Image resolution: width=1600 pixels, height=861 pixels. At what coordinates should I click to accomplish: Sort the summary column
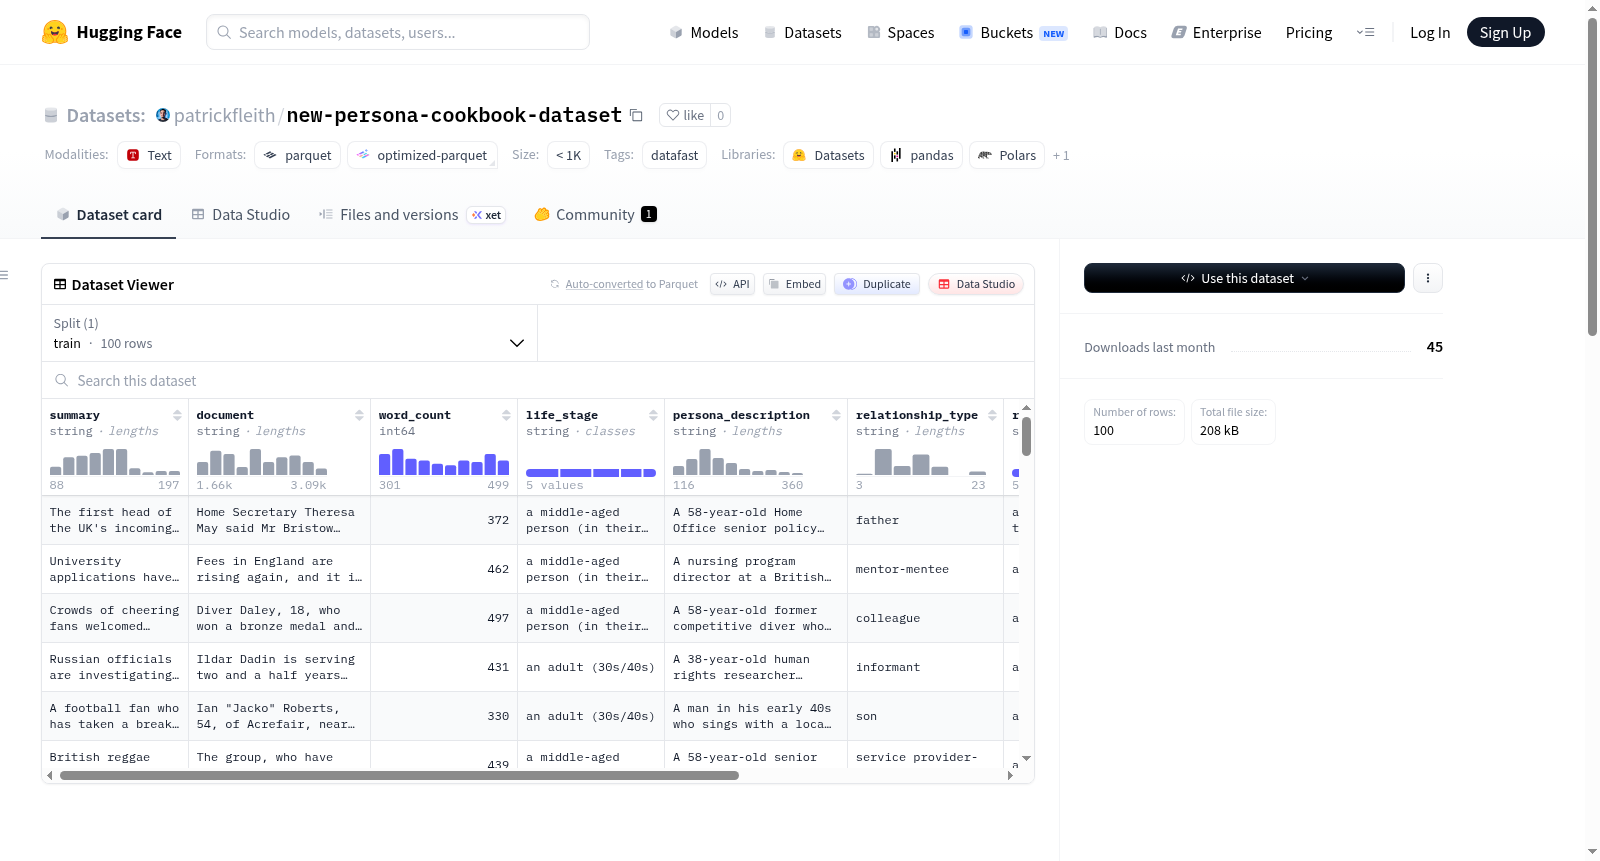pos(177,415)
